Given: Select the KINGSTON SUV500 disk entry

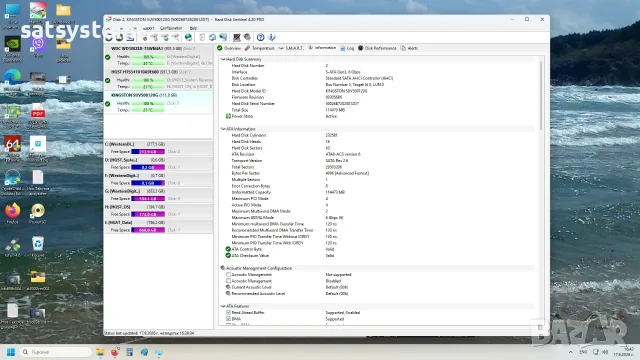Looking at the screenshot, I should (x=158, y=102).
